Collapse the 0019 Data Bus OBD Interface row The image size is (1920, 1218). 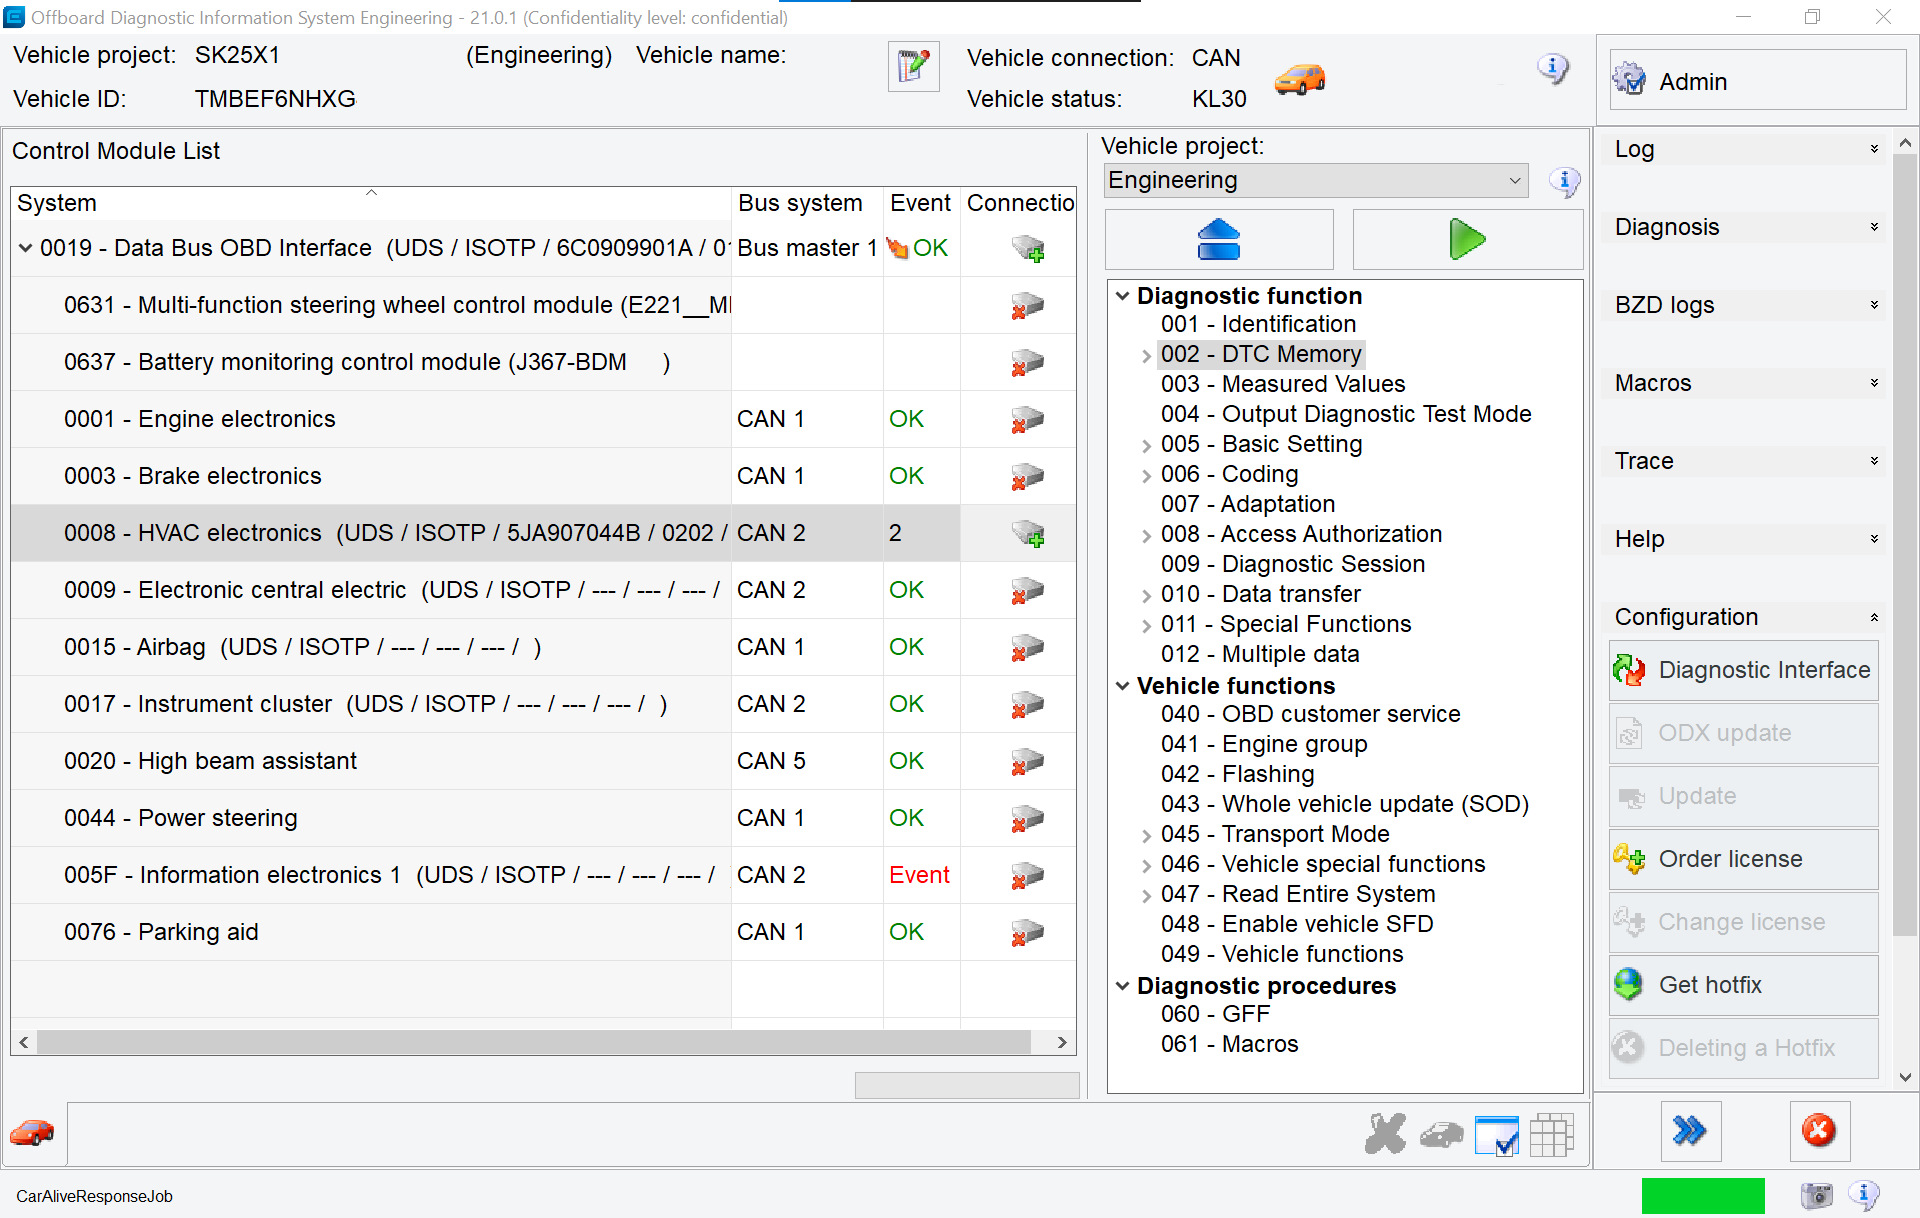coord(26,248)
